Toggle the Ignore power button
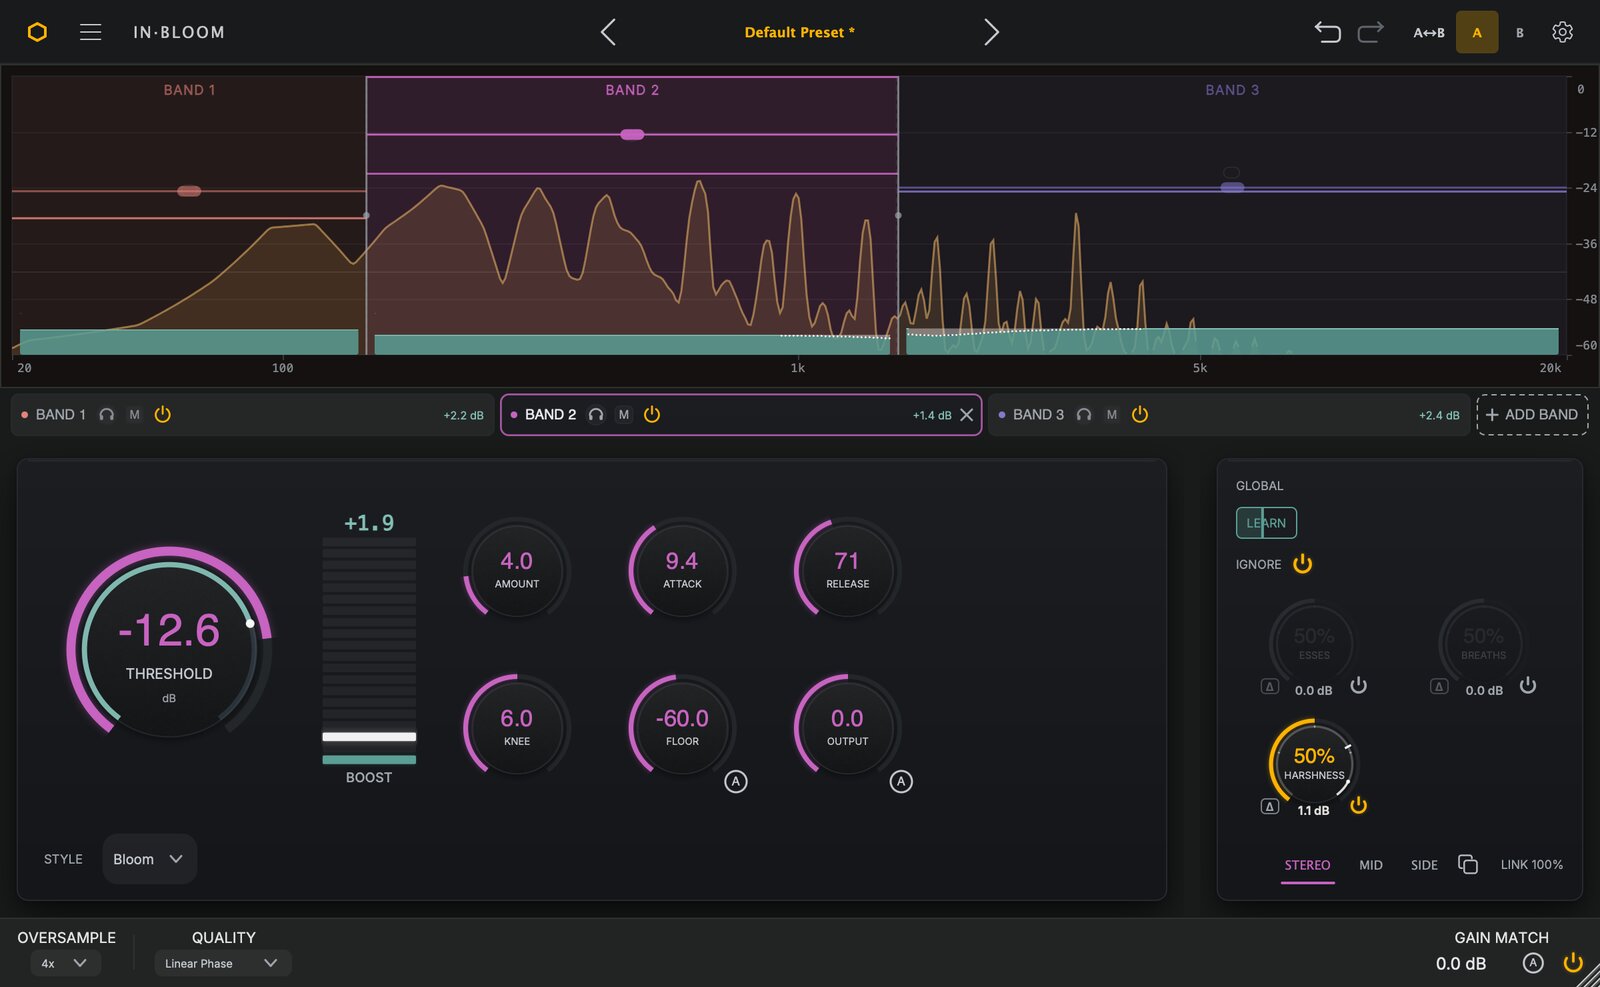This screenshot has width=1600, height=987. coord(1302,564)
